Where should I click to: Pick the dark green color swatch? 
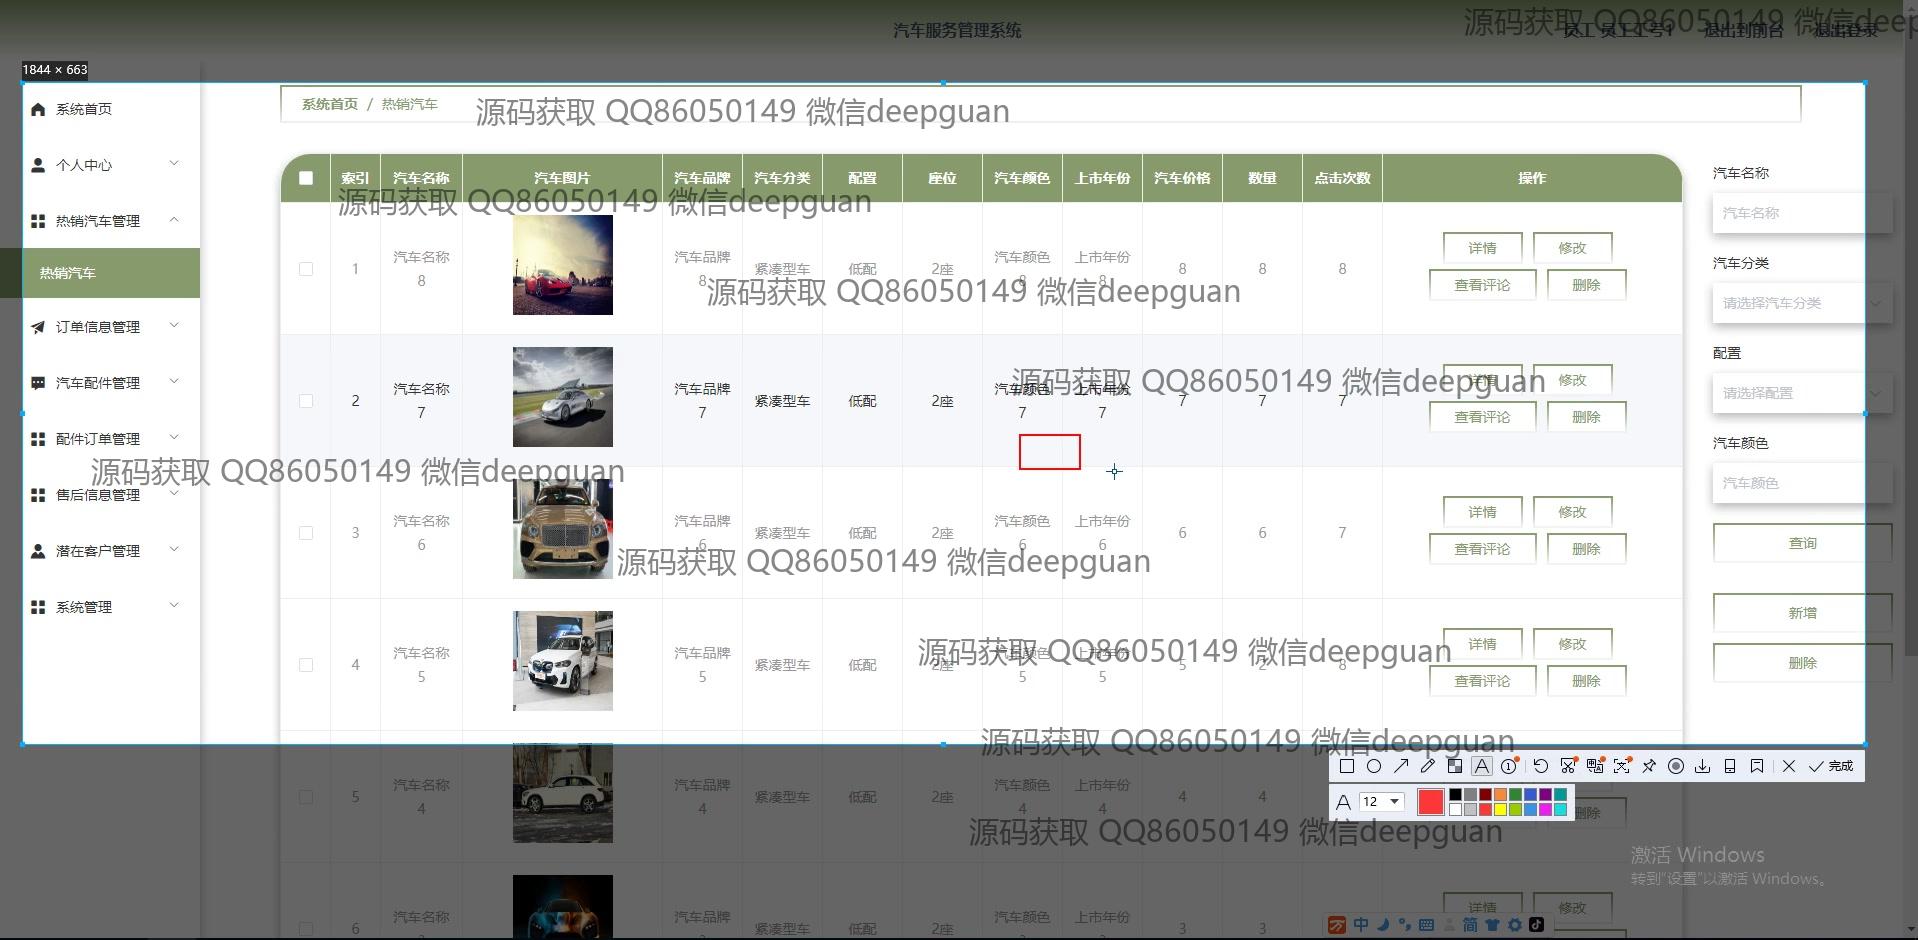click(1515, 795)
